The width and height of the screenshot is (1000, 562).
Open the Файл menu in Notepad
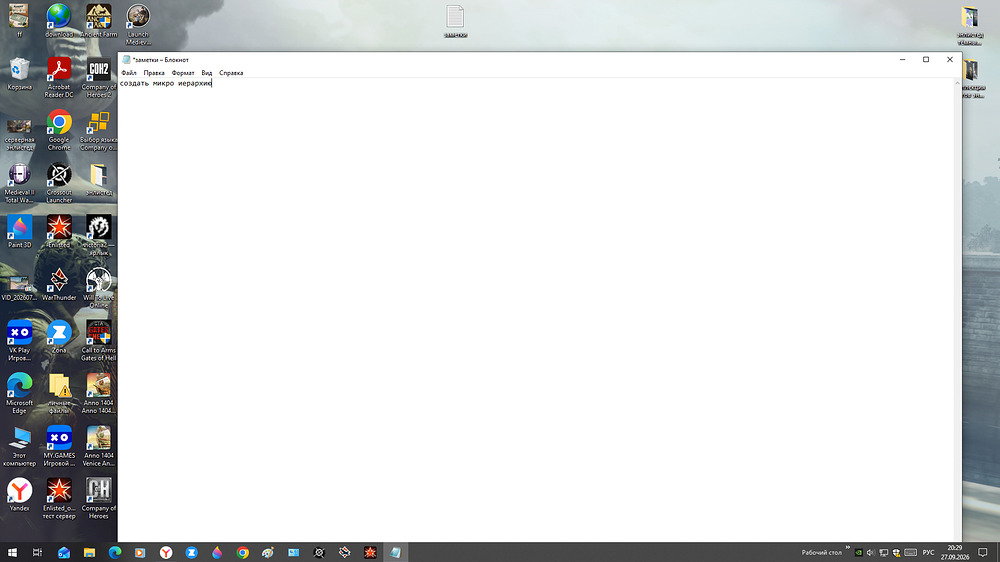click(129, 73)
